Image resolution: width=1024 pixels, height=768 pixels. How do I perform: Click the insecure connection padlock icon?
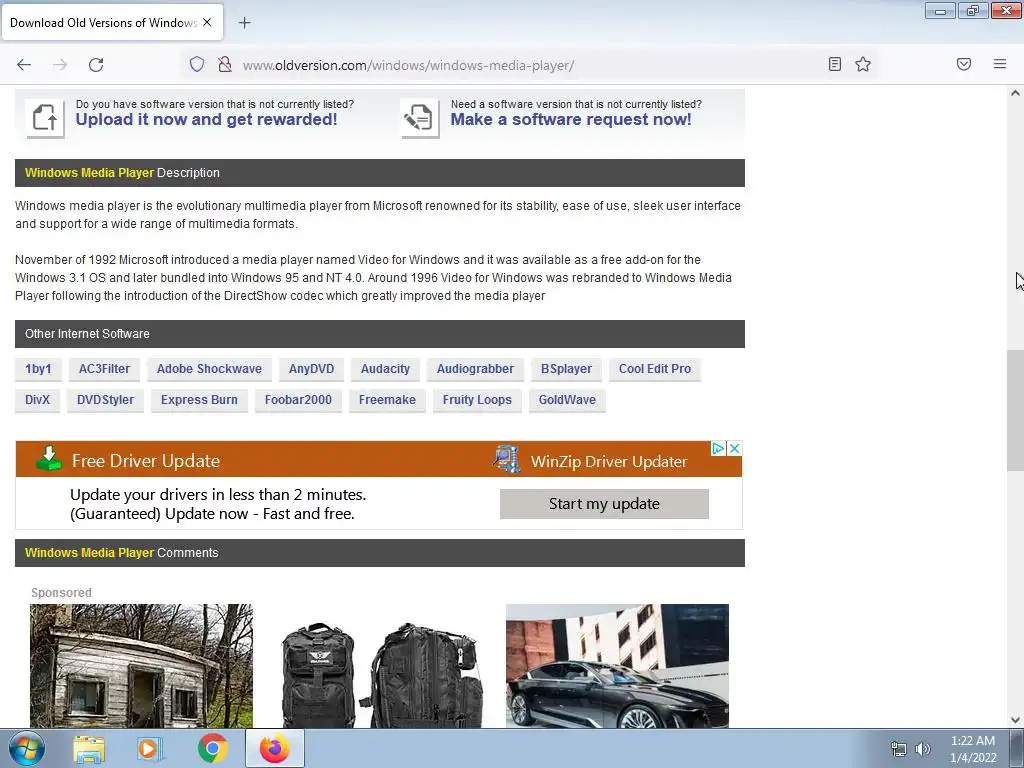[225, 64]
